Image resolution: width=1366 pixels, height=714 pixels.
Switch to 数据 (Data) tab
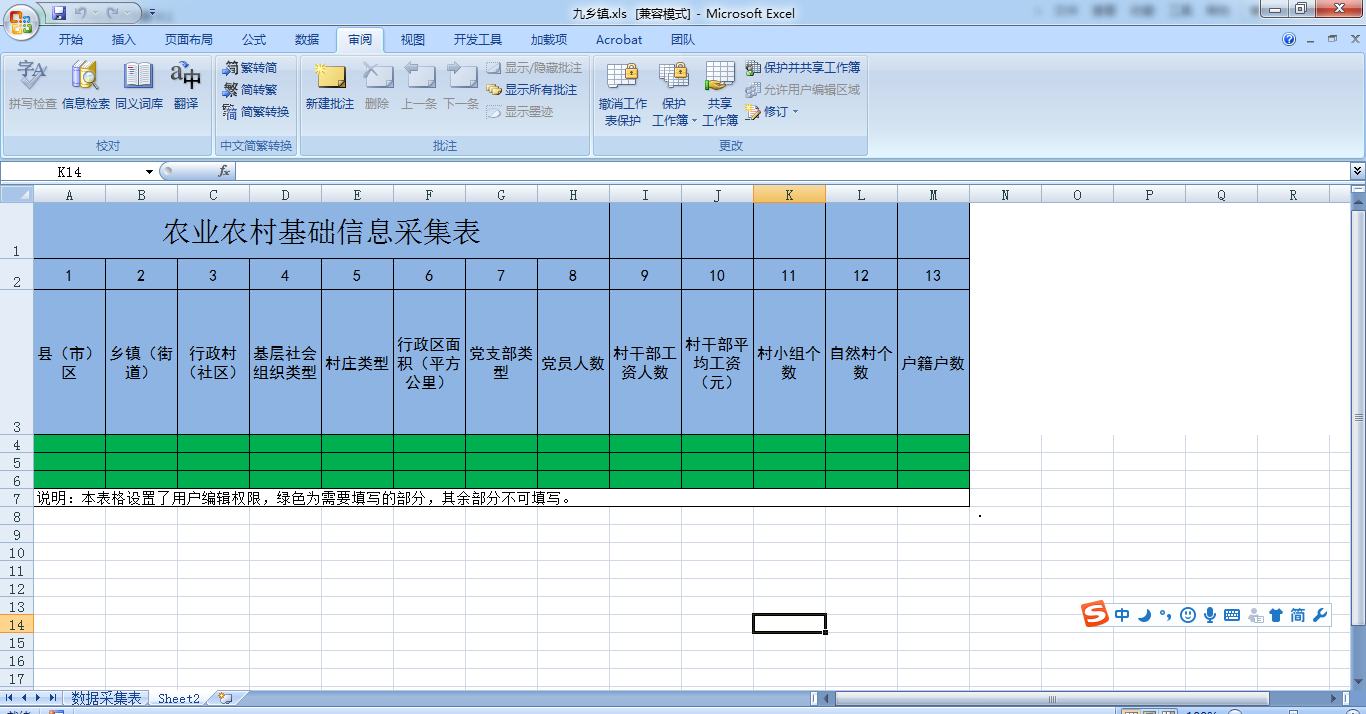pyautogui.click(x=307, y=40)
